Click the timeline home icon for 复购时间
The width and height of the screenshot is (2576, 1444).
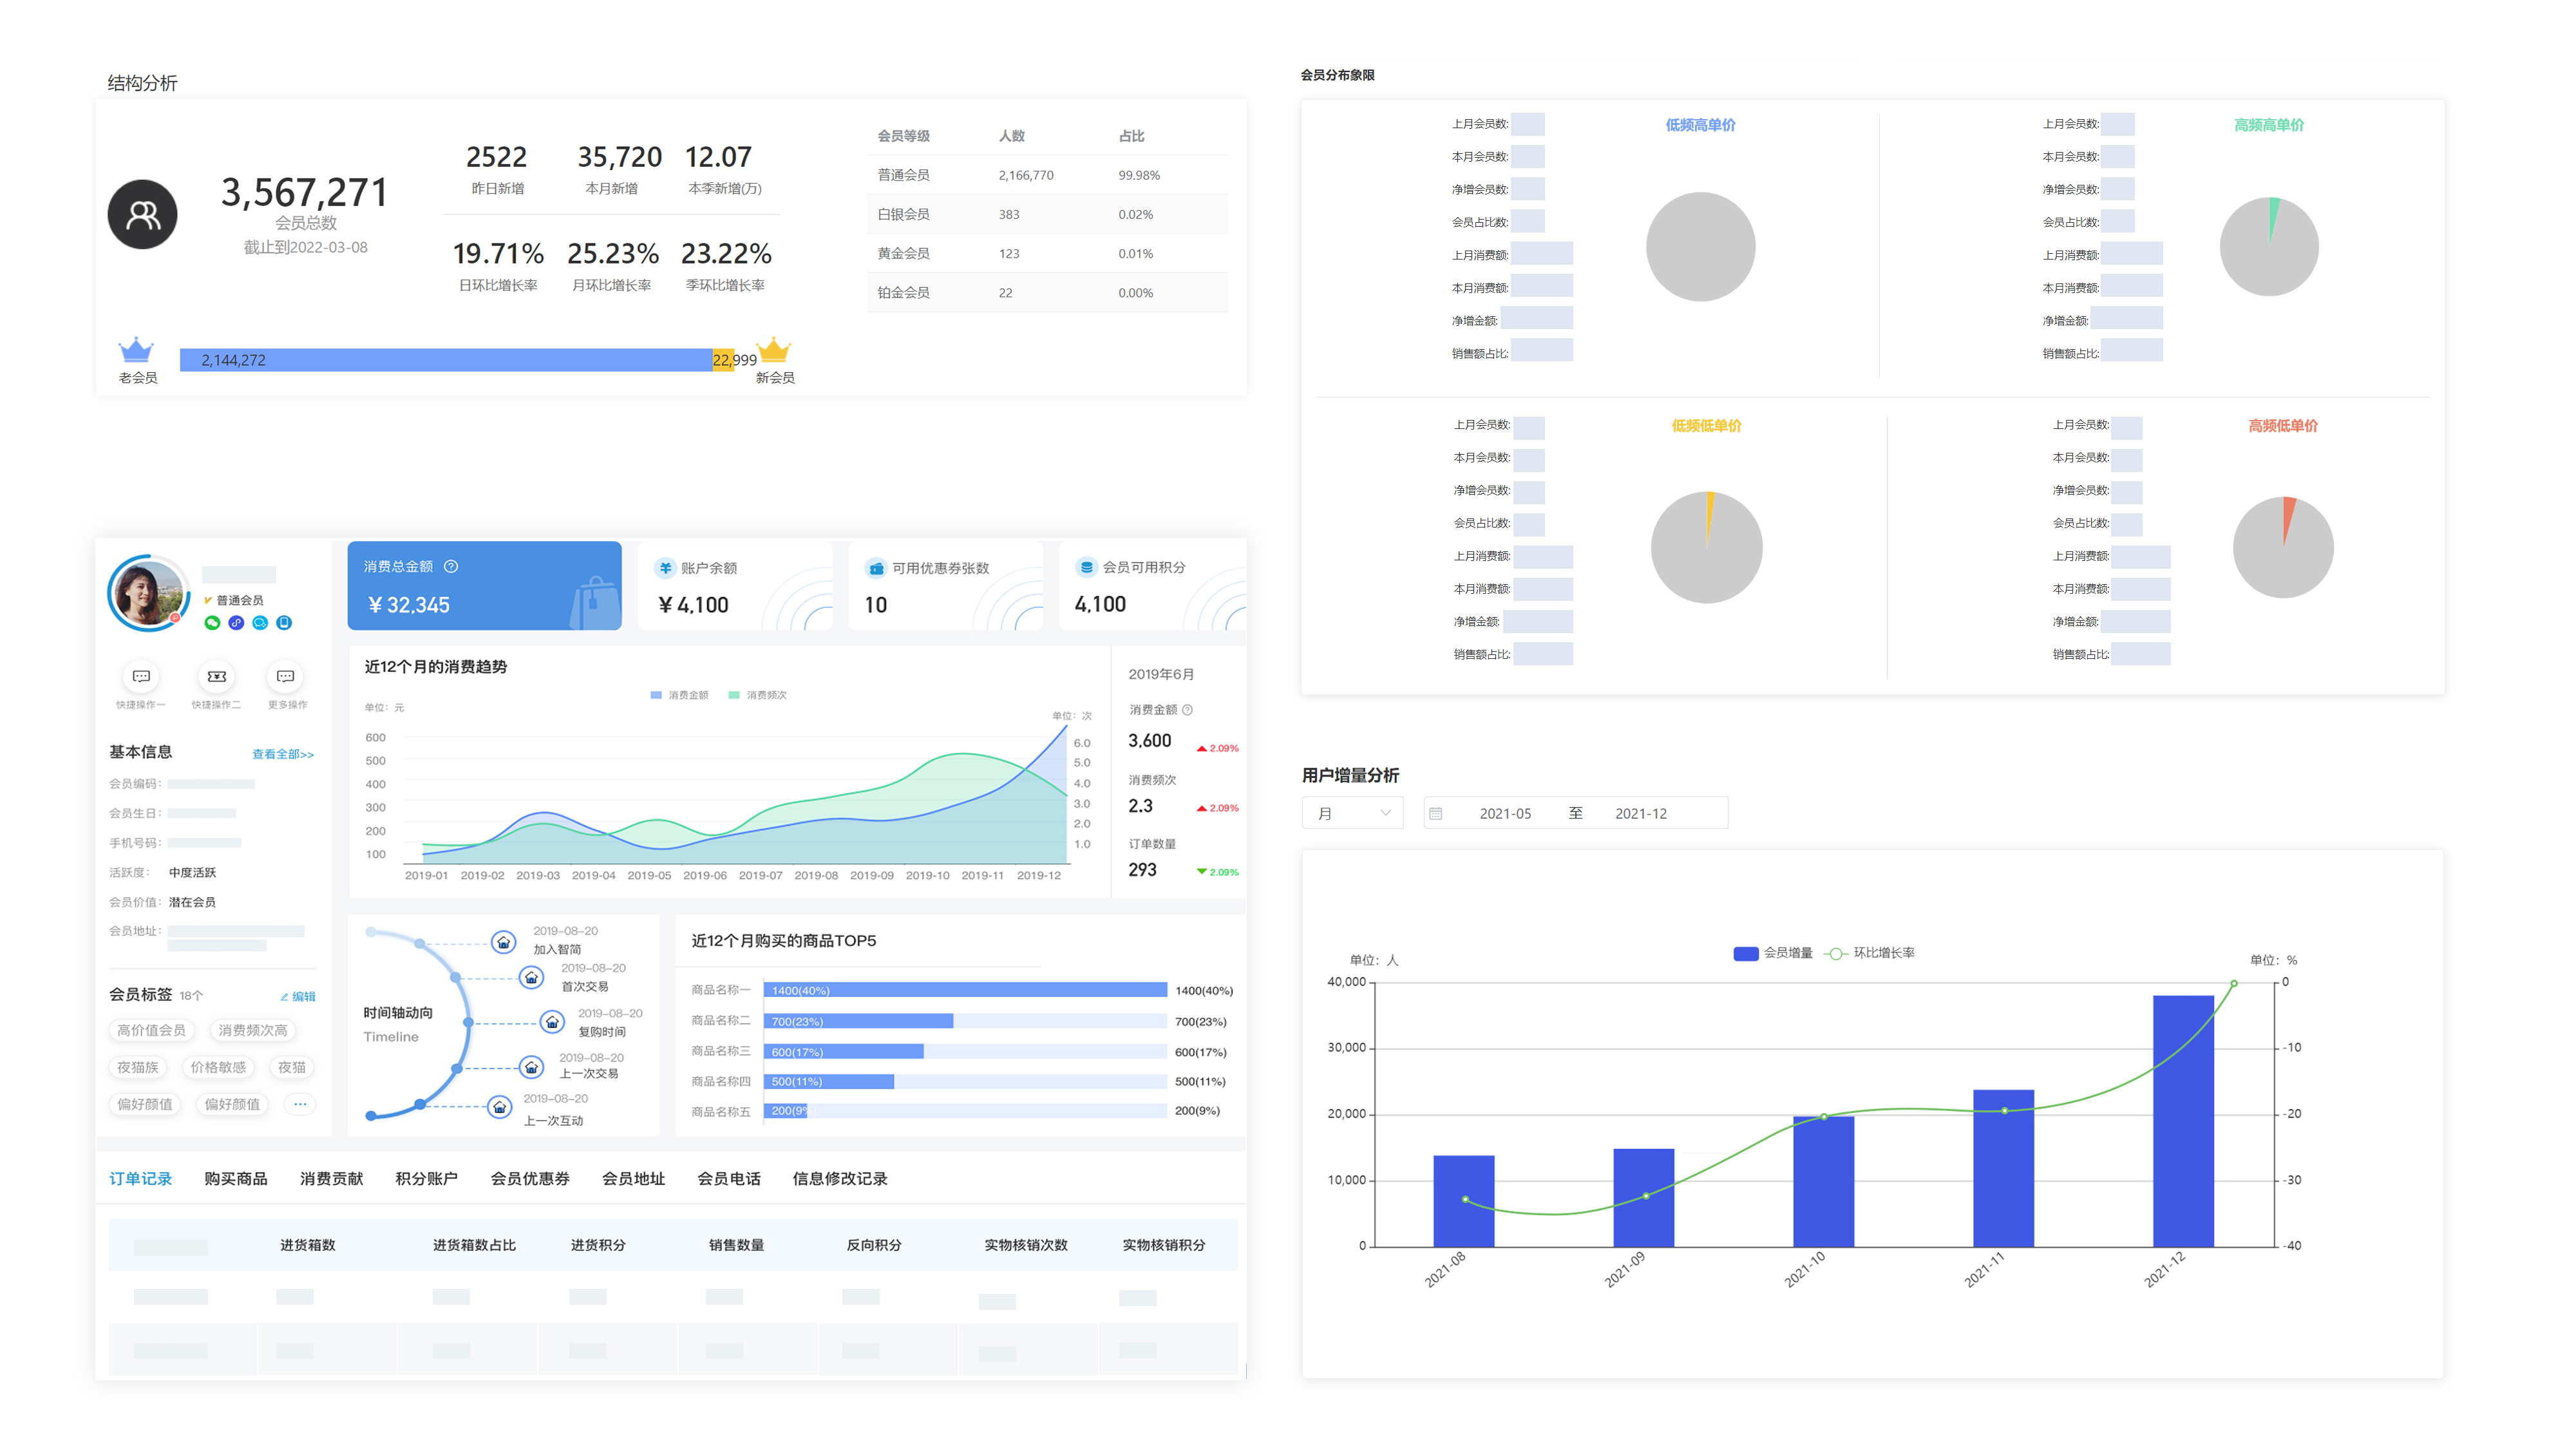coord(552,1022)
